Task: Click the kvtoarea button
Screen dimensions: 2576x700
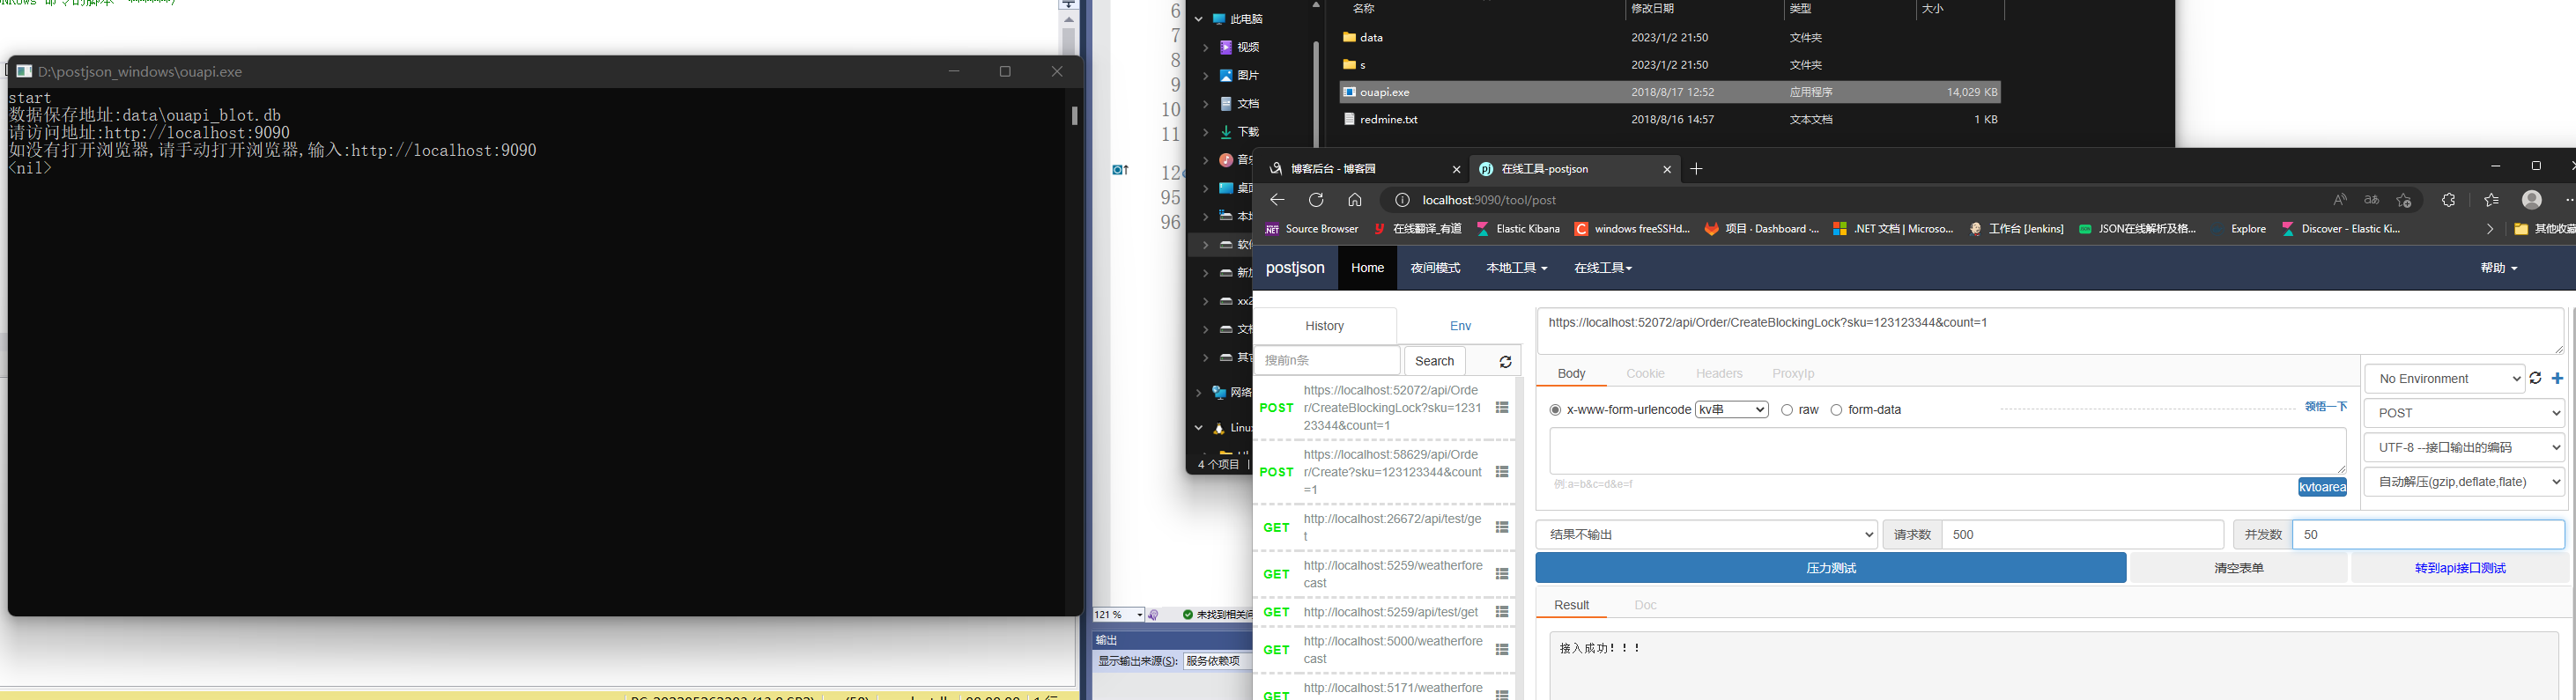Action: [x=2322, y=487]
